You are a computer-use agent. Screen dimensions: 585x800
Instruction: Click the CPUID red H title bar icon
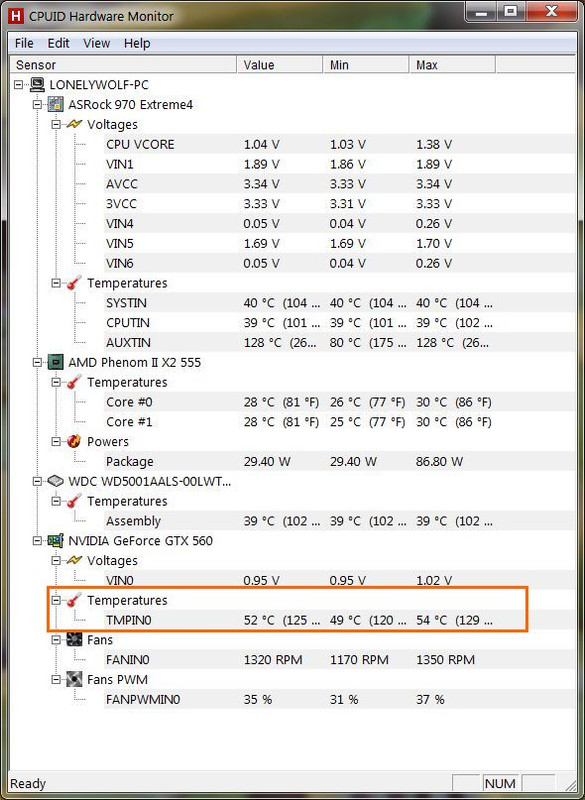click(x=16, y=16)
